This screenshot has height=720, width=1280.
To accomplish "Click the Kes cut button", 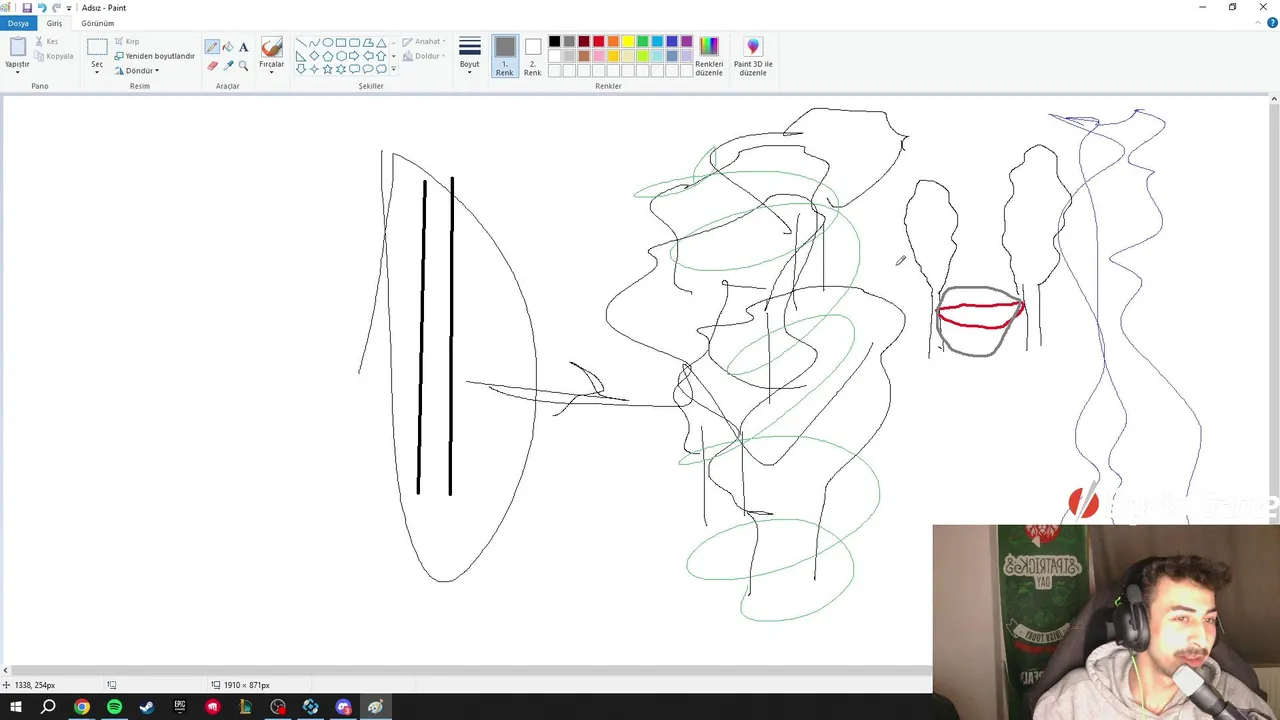I will pos(47,41).
